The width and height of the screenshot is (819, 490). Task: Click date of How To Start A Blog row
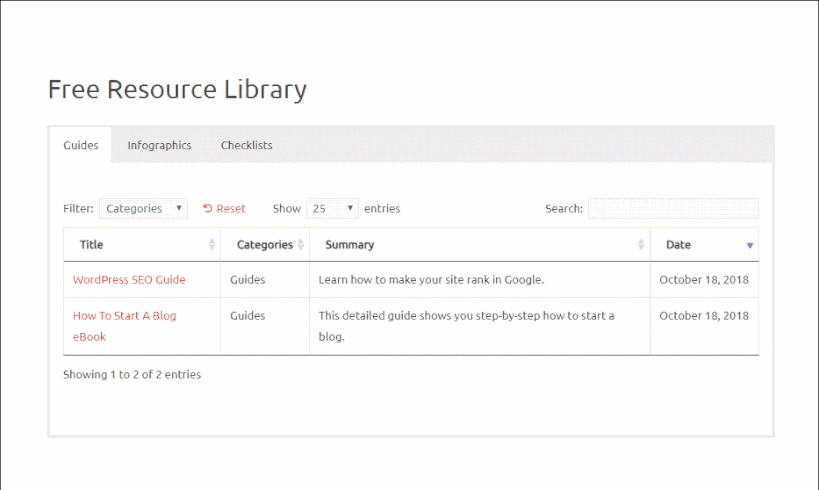point(704,316)
